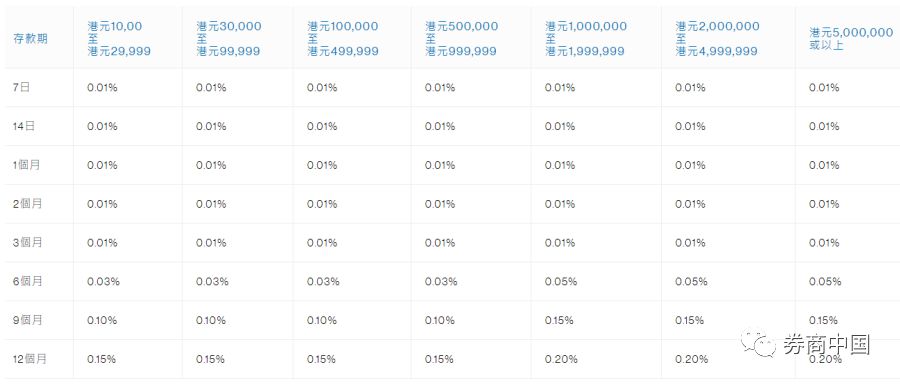This screenshot has height=384, width=900.
Task: Click the 1個月 row label
Action: [26, 165]
